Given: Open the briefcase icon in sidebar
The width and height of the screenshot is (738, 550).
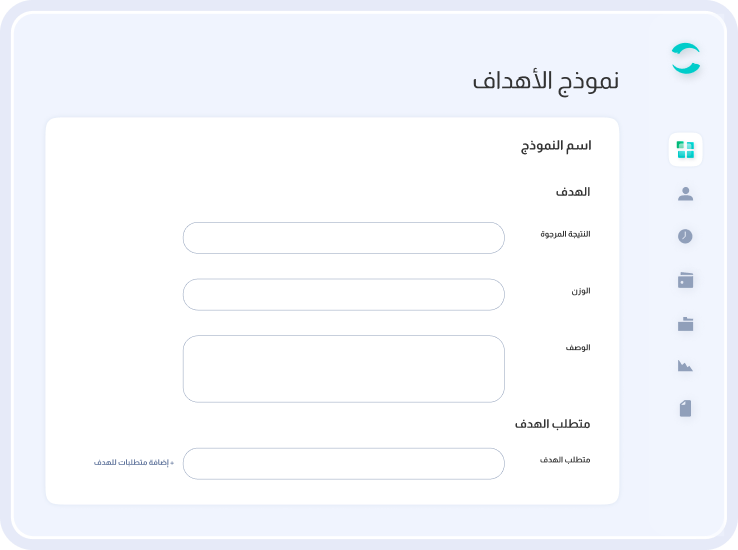Looking at the screenshot, I should pyautogui.click(x=685, y=324).
